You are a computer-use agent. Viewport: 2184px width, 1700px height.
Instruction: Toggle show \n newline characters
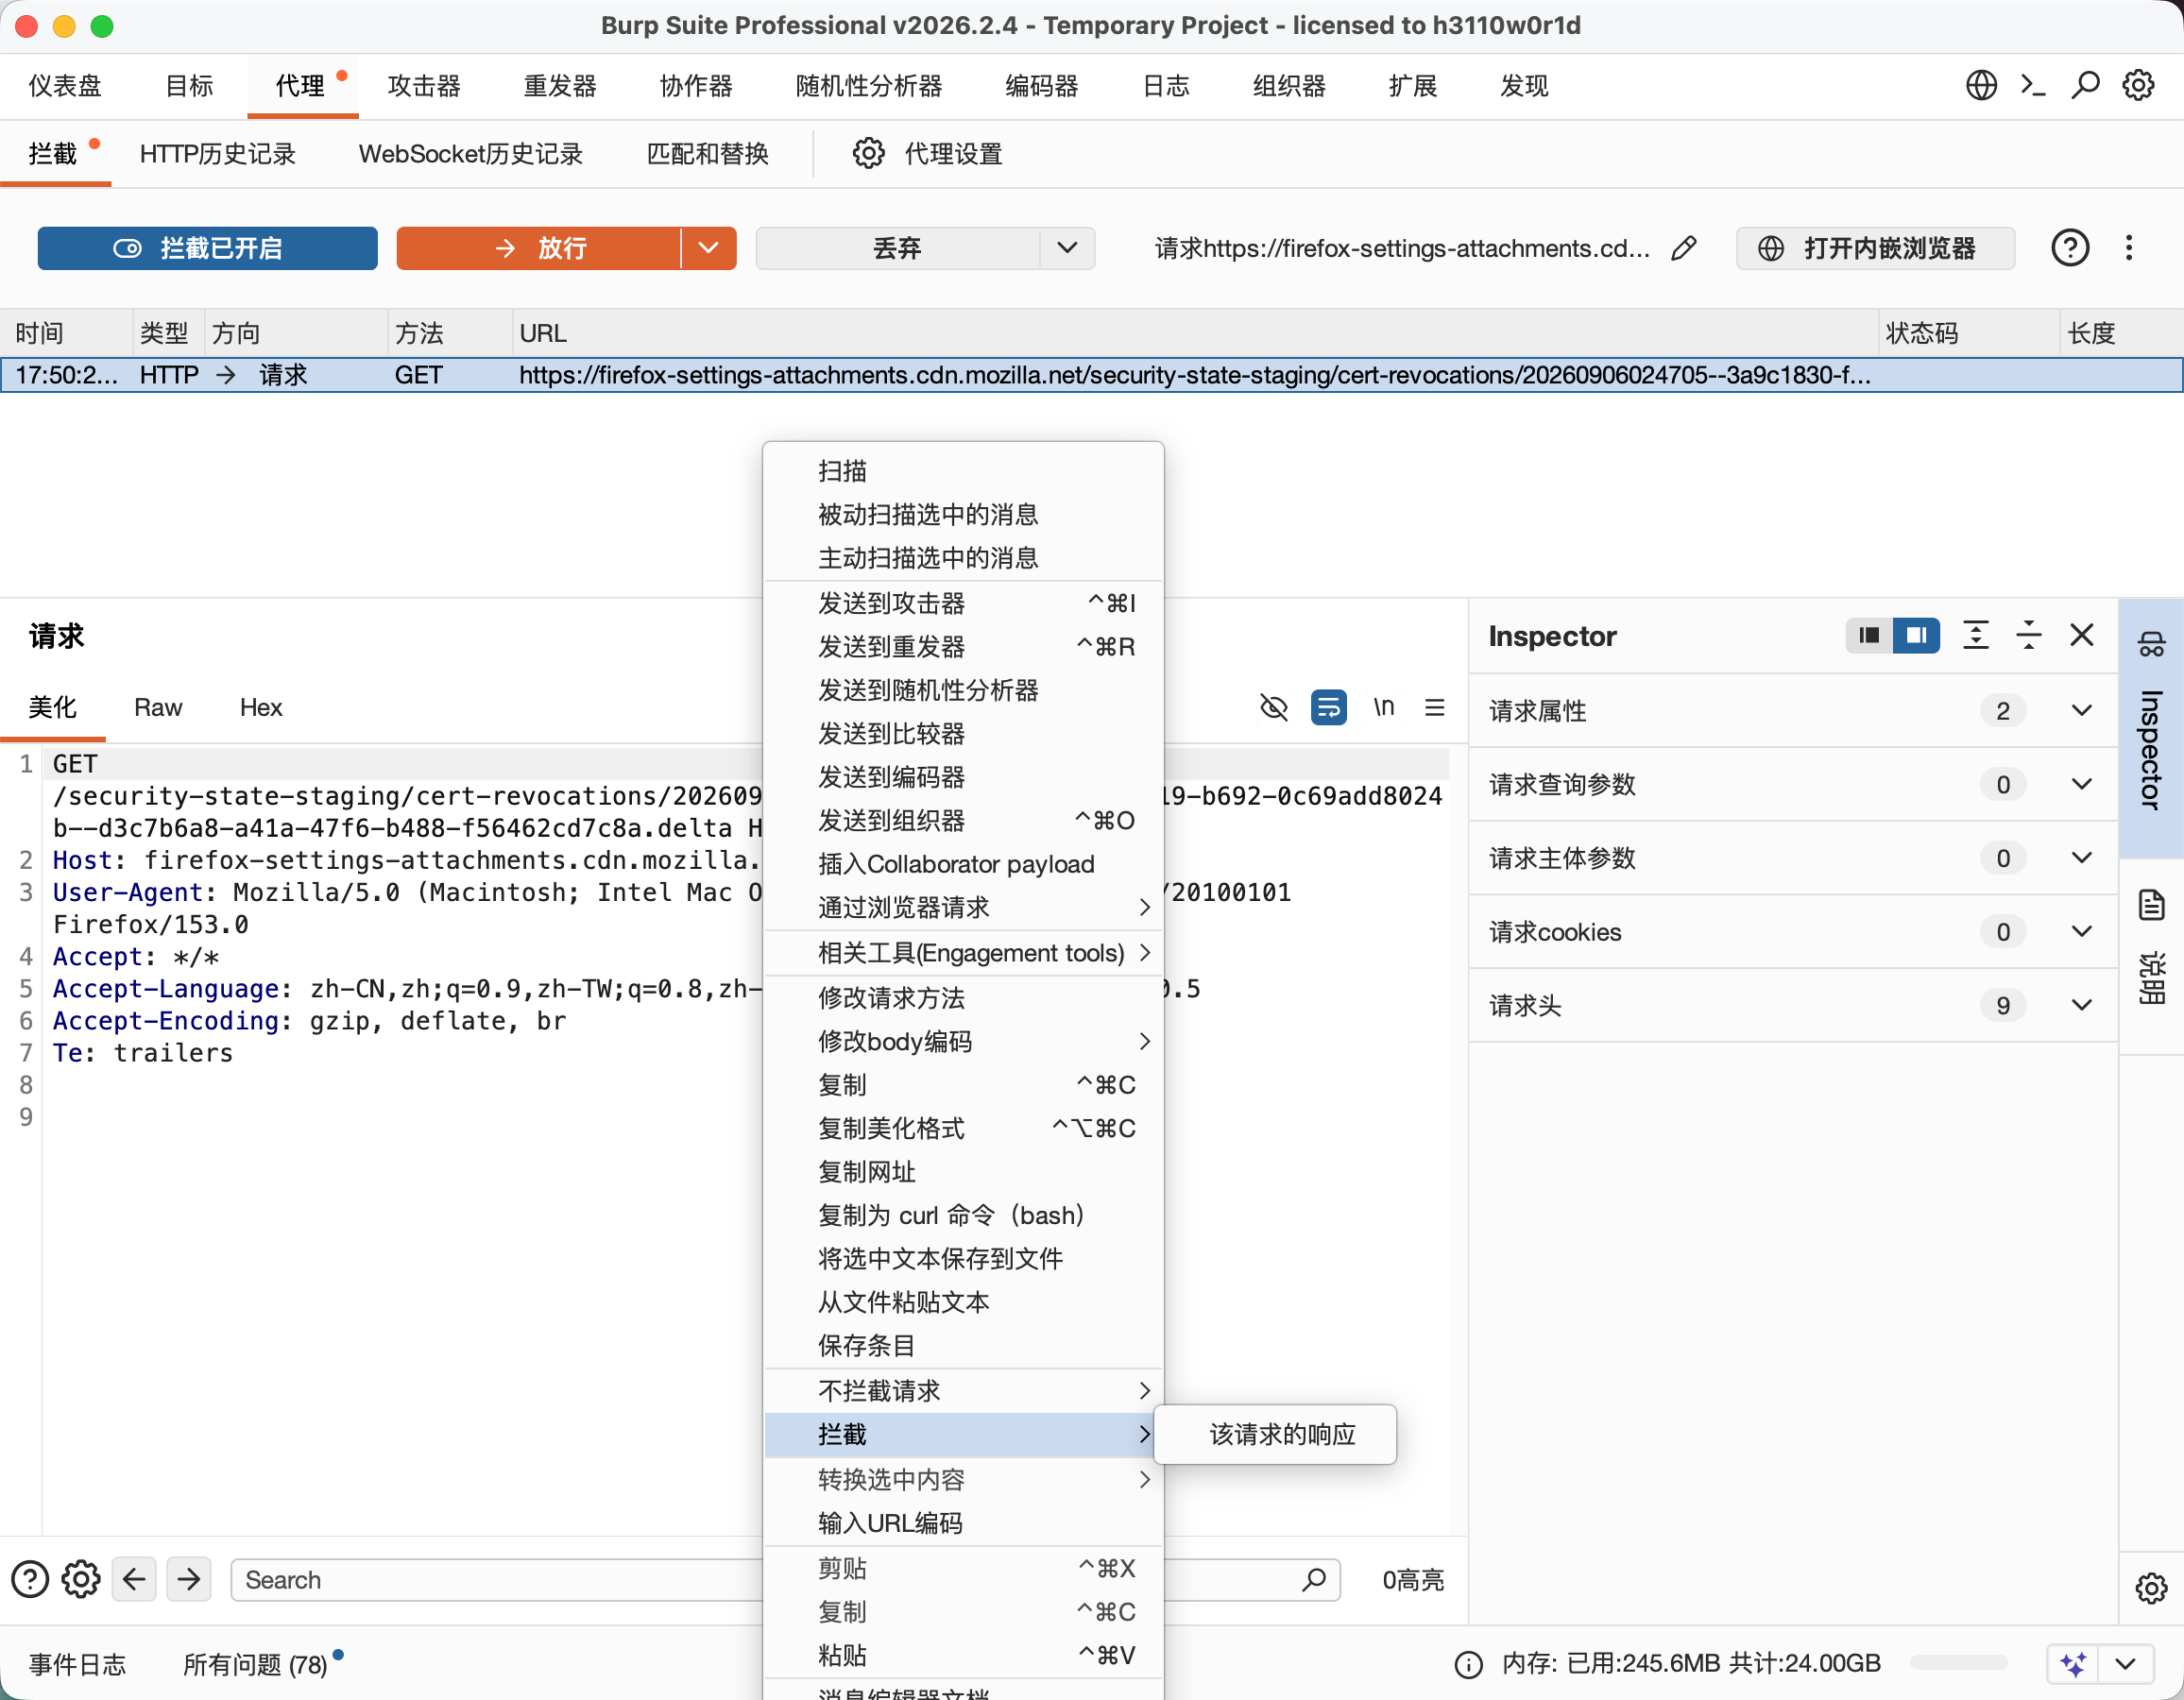pos(1383,708)
